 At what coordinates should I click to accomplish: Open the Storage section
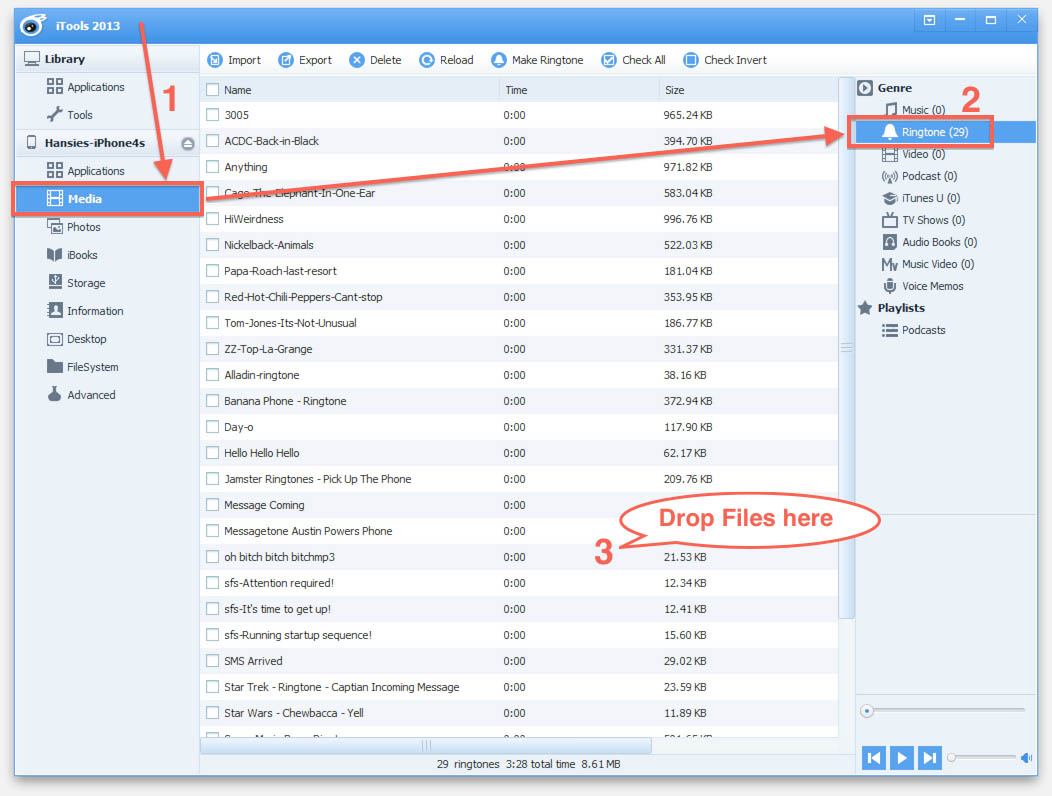[x=76, y=283]
